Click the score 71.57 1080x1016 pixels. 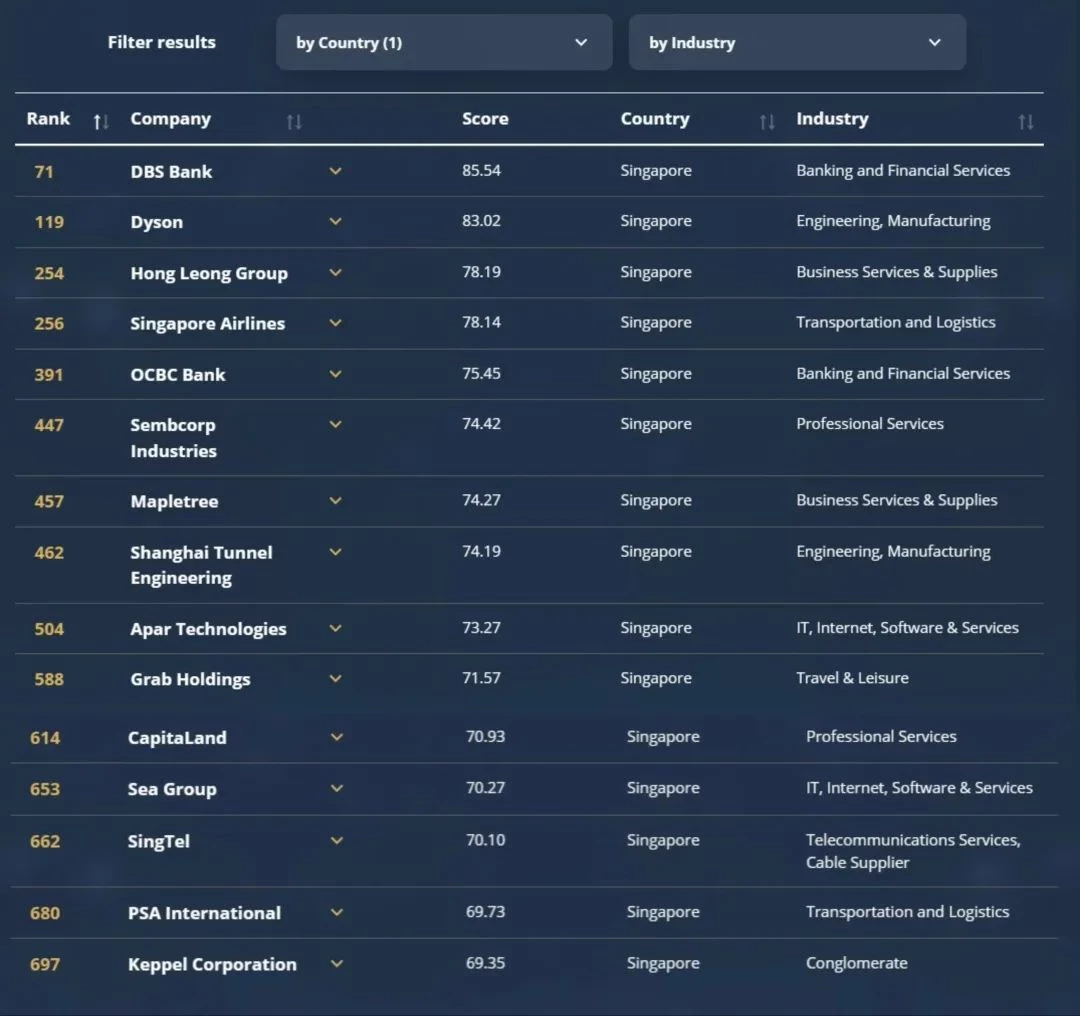click(x=481, y=678)
